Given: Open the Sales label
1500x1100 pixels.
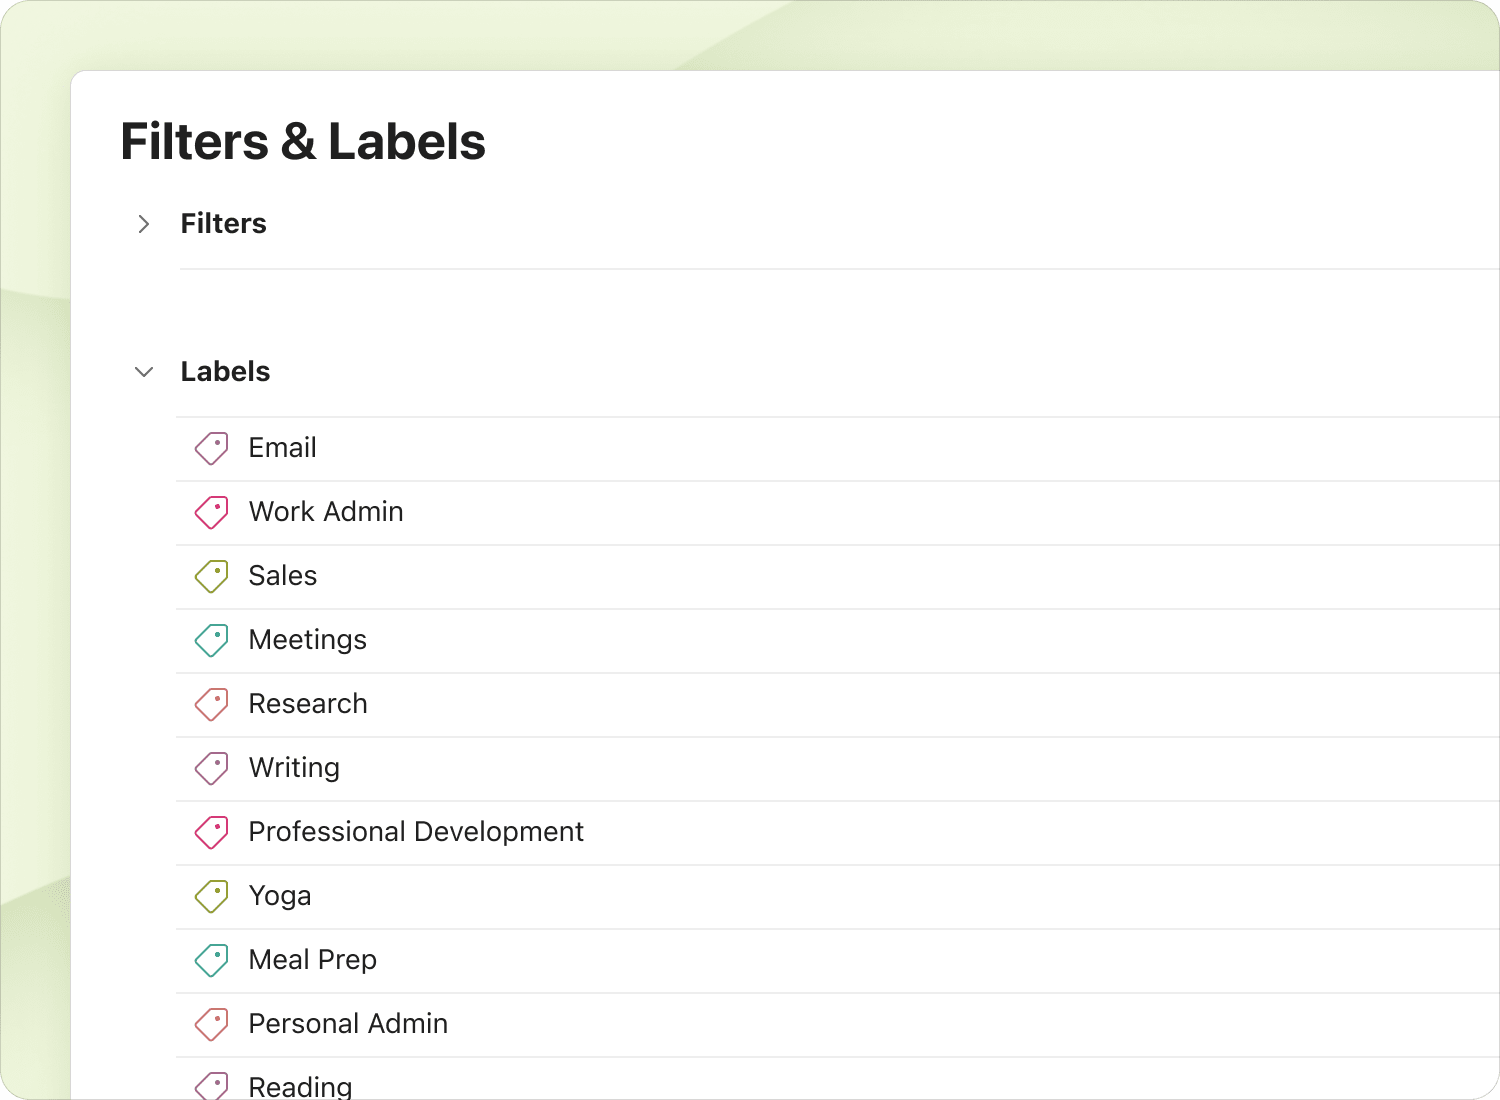Looking at the screenshot, I should [x=283, y=576].
